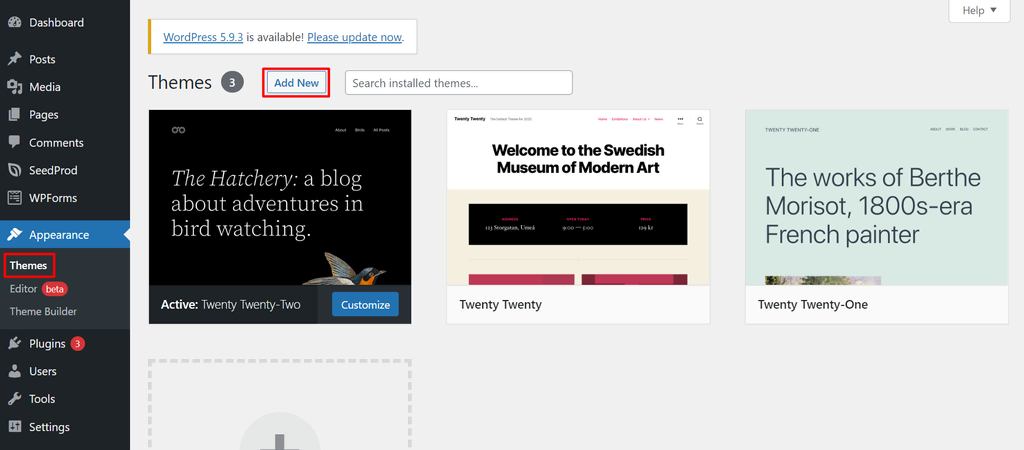The image size is (1024, 450).
Task: Open the Media library icon
Action: [x=14, y=87]
